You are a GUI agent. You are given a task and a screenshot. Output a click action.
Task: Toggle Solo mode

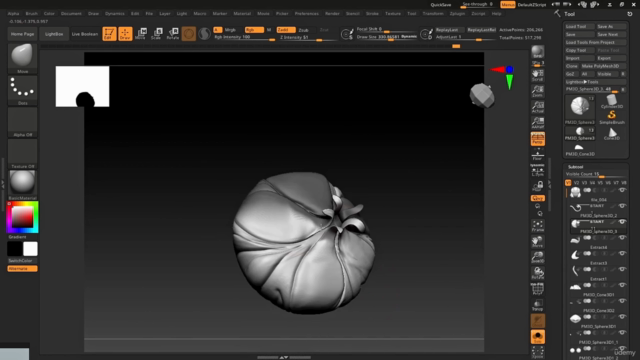pyautogui.click(x=538, y=337)
